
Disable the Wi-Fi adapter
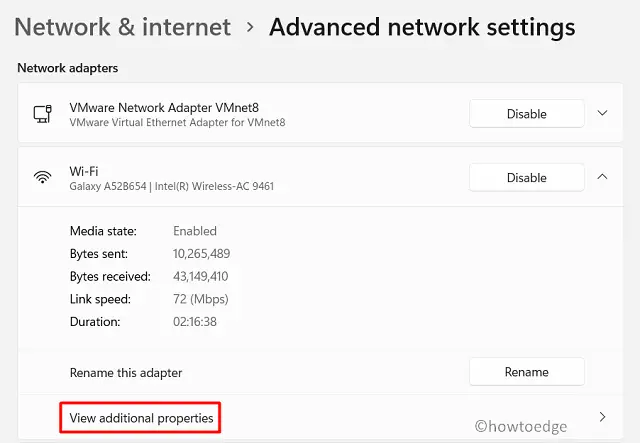pos(526,178)
